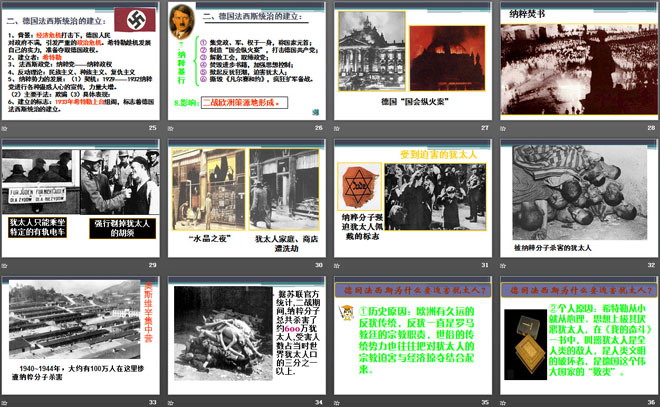This screenshot has width=660, height=407.
Task: Select slide 36 on personal reasons
Action: (576, 336)
